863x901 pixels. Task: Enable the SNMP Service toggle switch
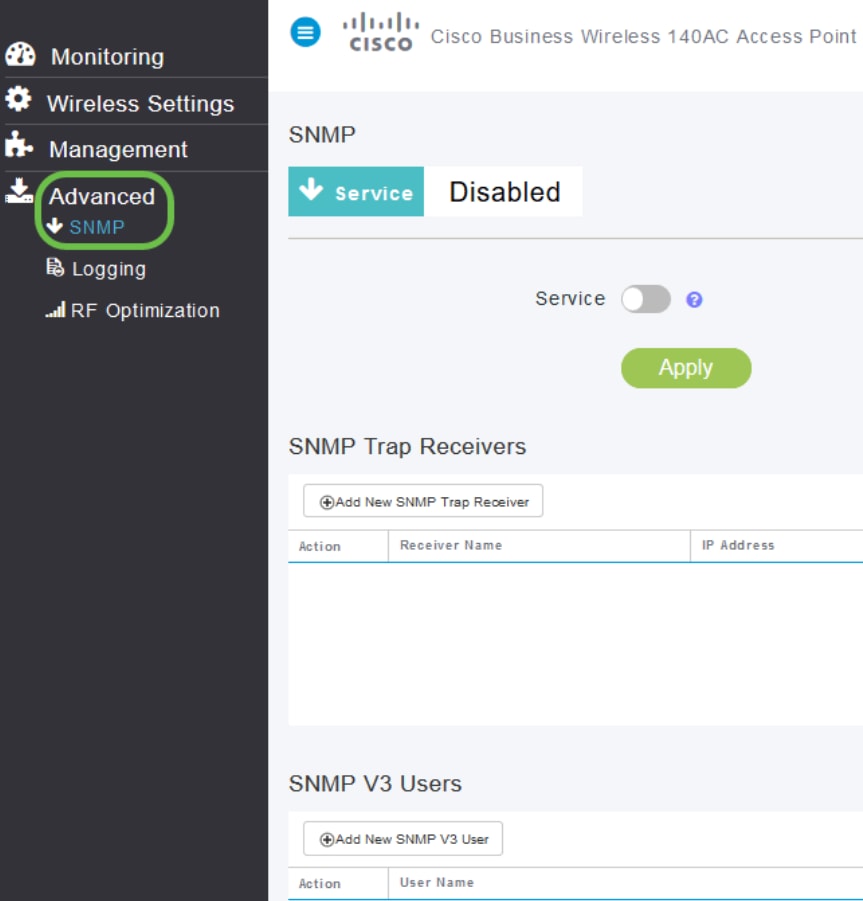[x=646, y=299]
